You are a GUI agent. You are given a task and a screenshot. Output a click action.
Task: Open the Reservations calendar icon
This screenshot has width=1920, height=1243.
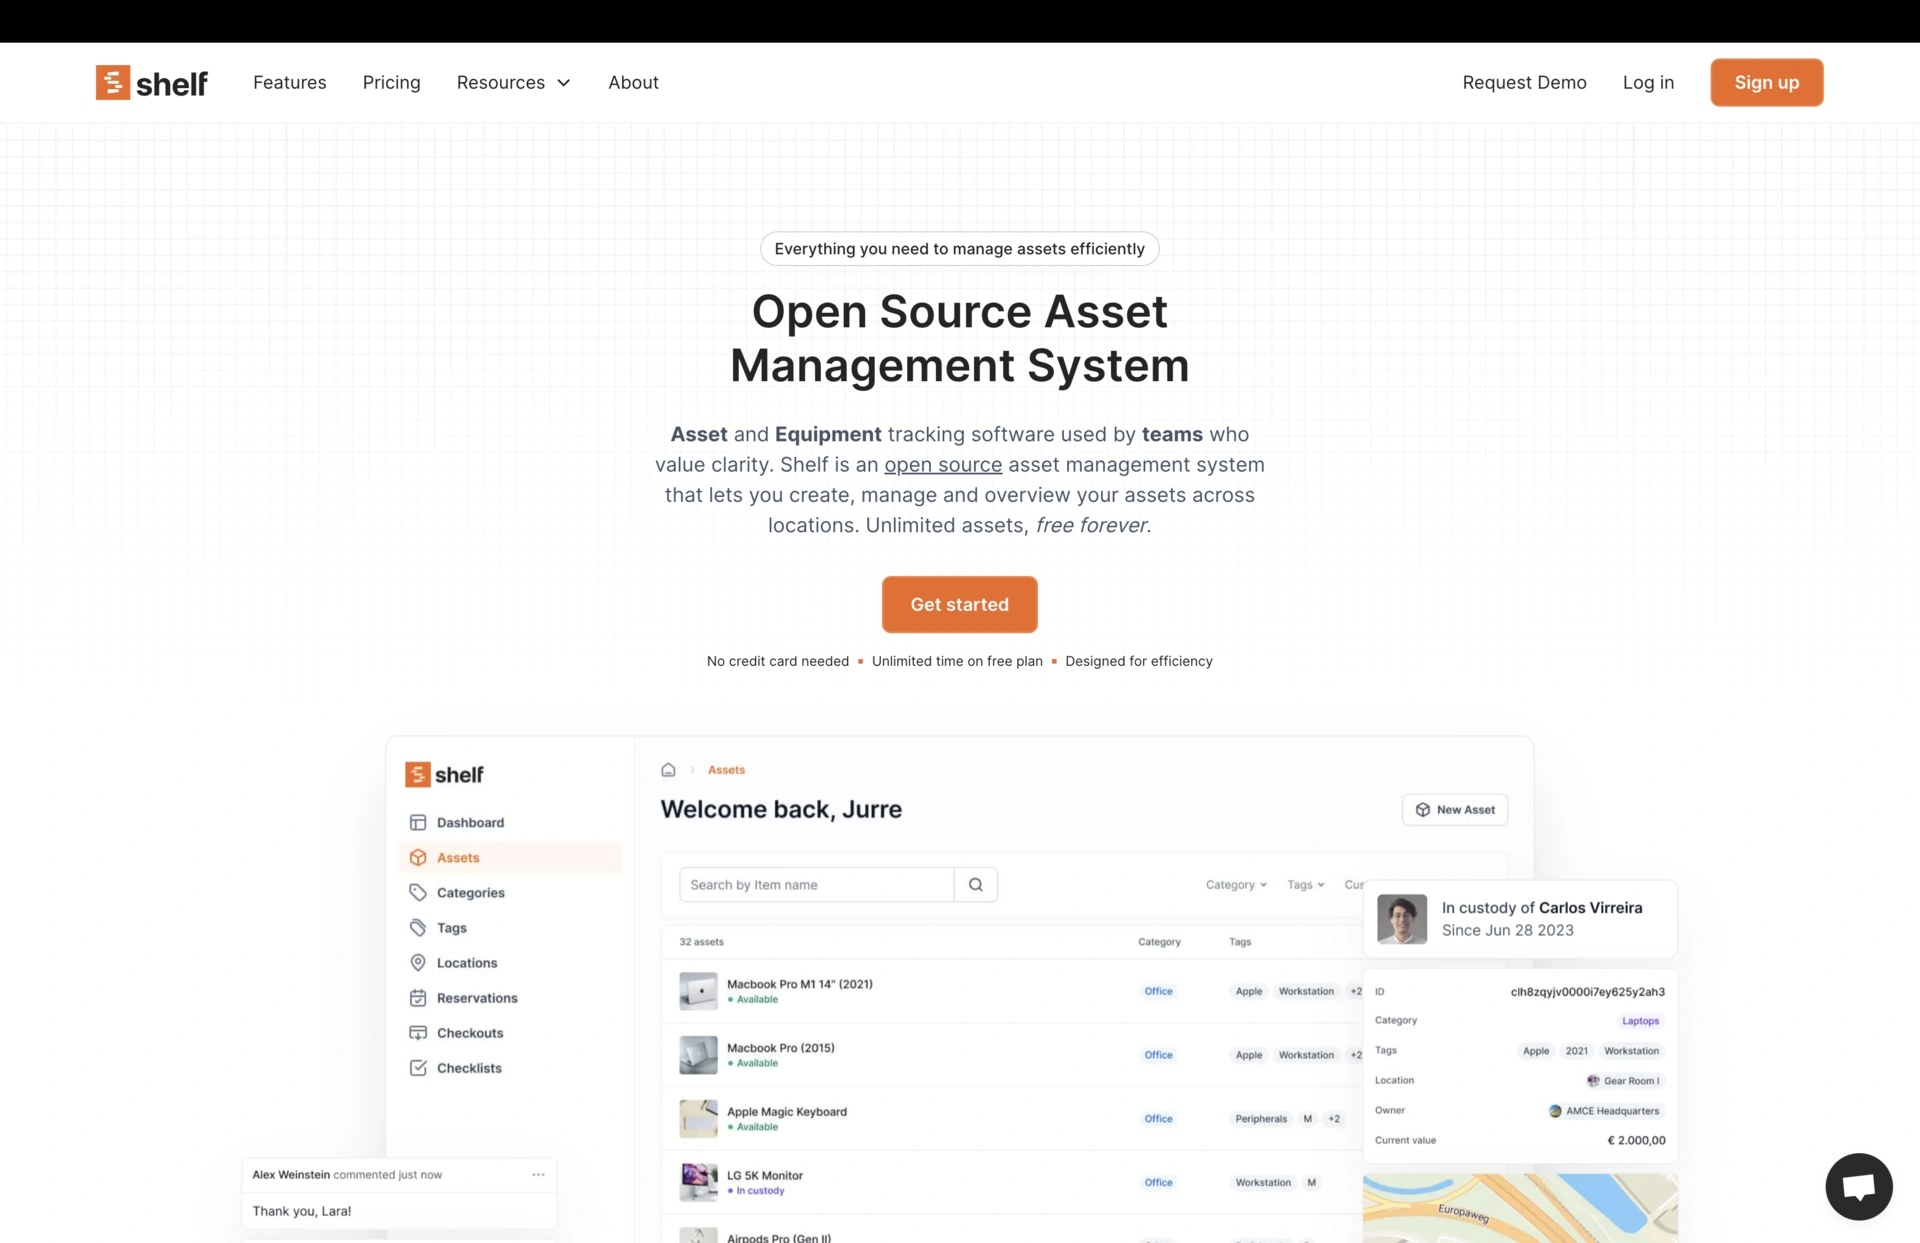(x=418, y=997)
